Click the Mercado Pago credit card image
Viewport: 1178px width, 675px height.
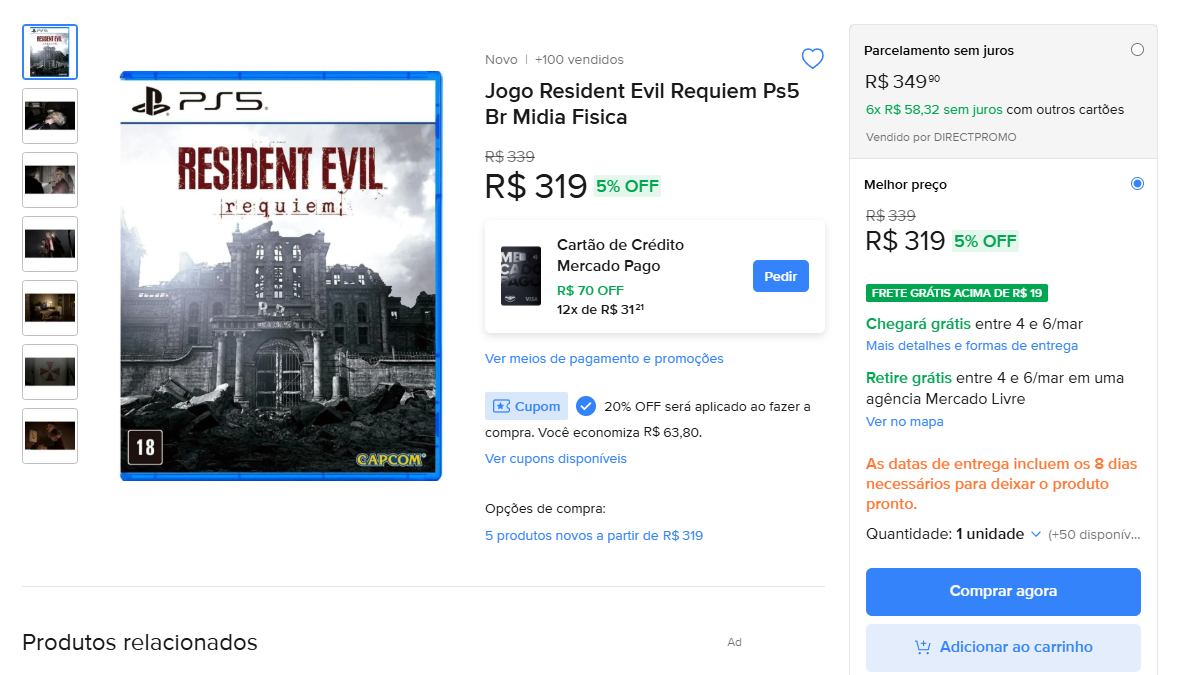pyautogui.click(x=521, y=276)
